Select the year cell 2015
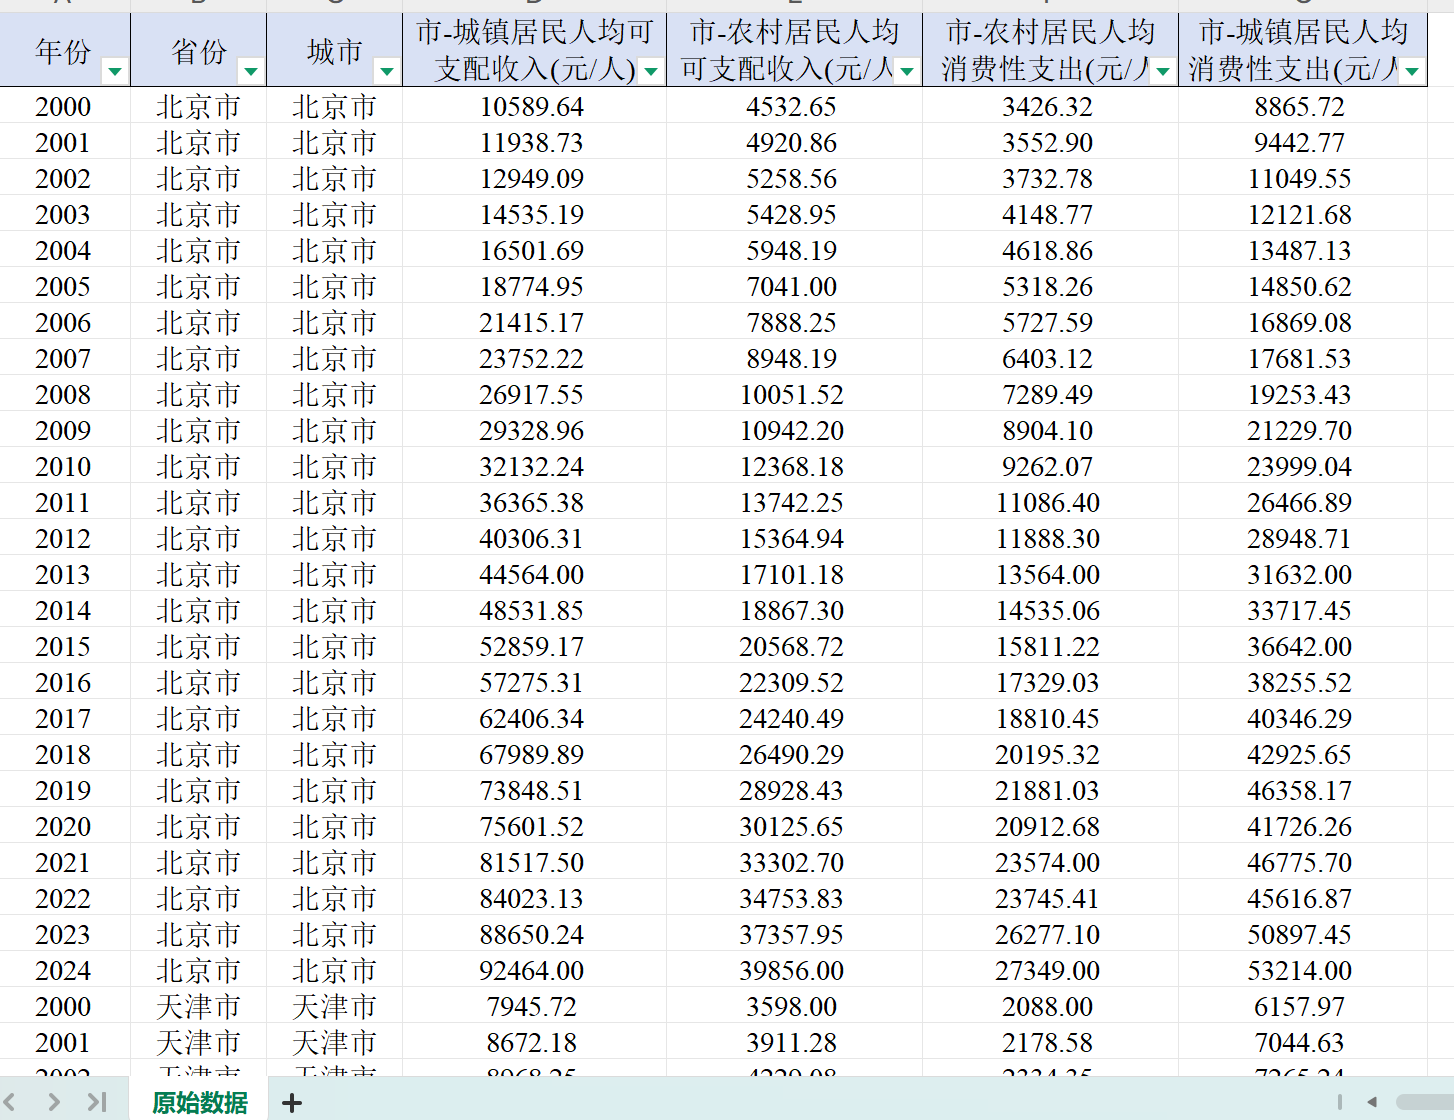Viewport: 1454px width, 1120px height. (65, 647)
